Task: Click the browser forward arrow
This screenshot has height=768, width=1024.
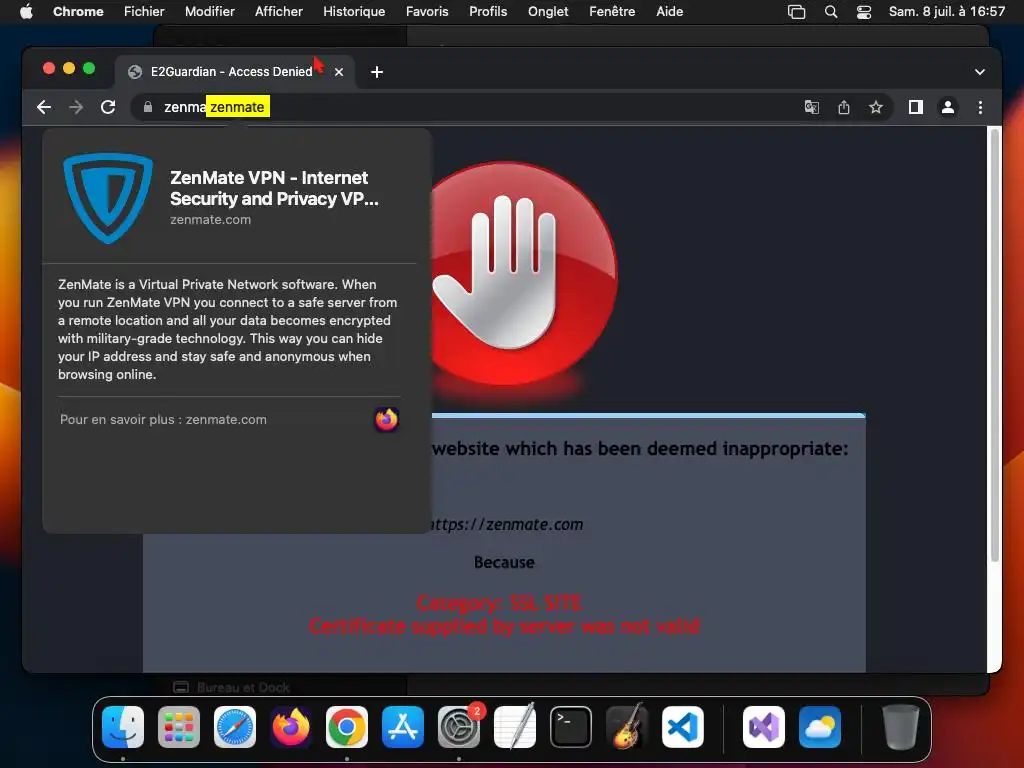Action: (76, 107)
